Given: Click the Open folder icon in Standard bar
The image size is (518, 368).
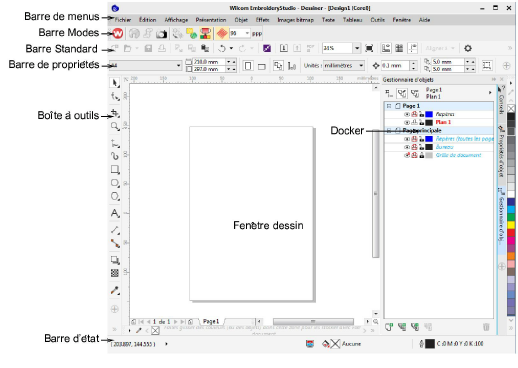Looking at the screenshot, I should 127,48.
